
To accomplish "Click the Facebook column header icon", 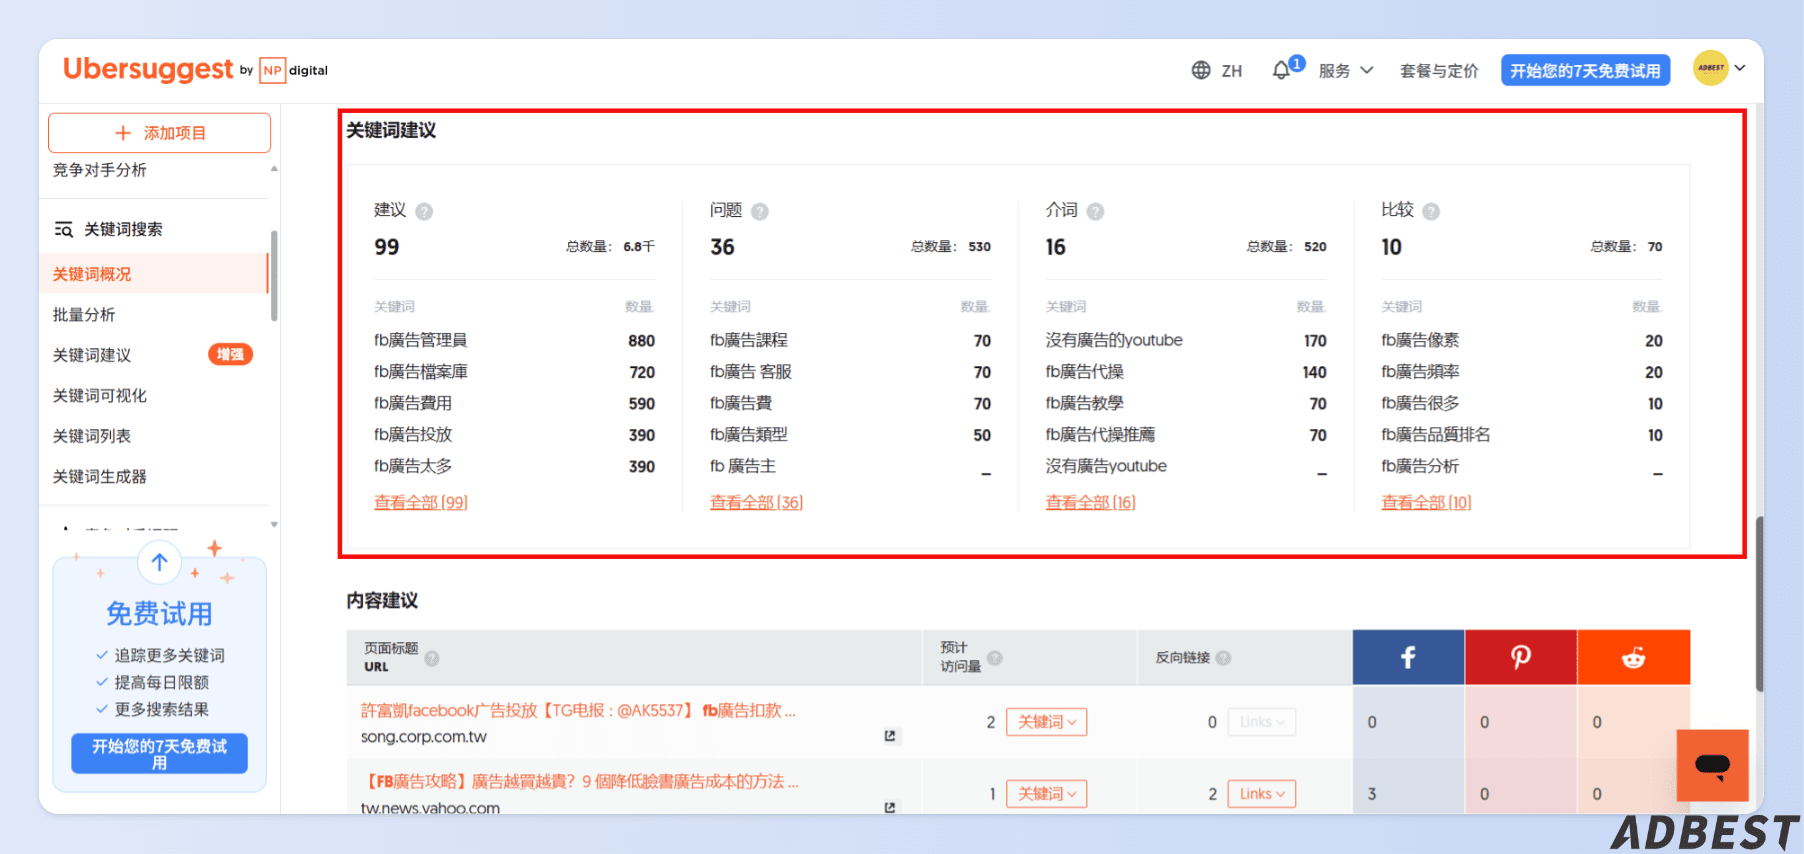I will [x=1408, y=657].
